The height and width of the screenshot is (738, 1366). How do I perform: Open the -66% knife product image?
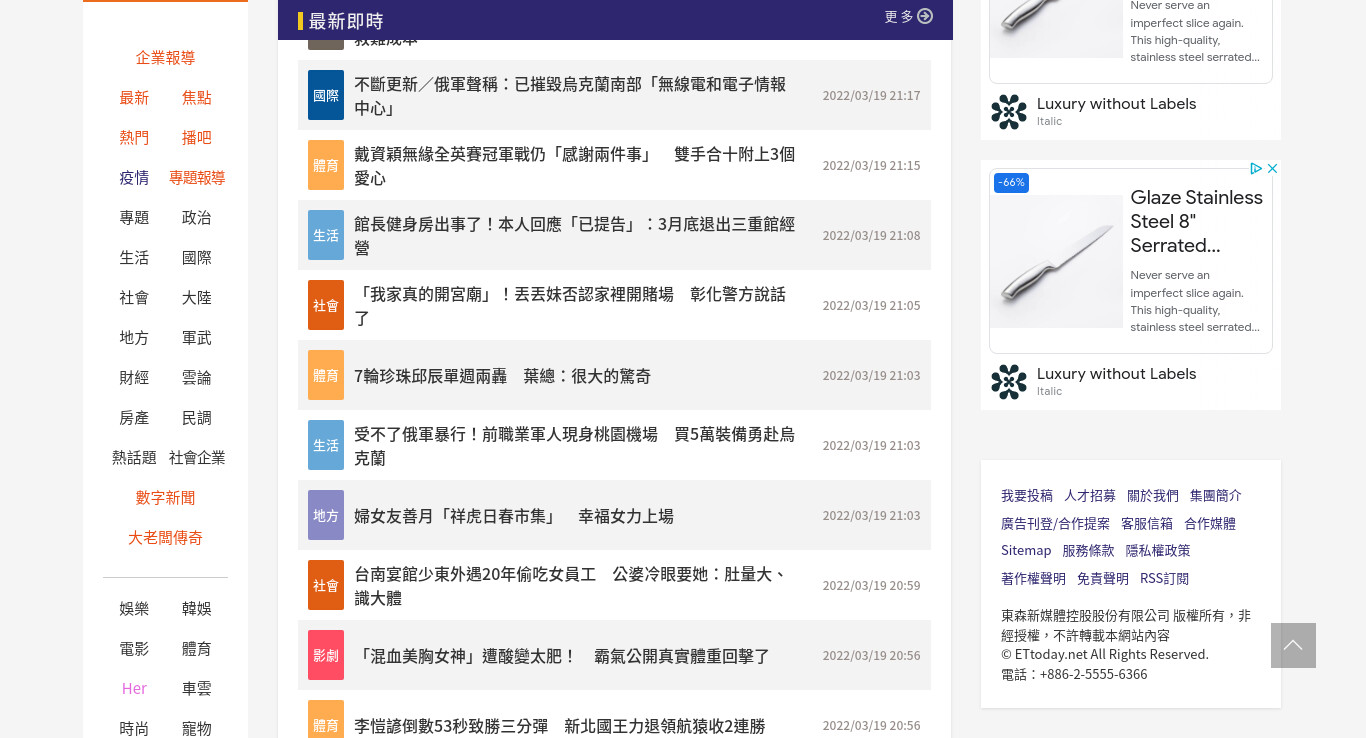(1056, 261)
